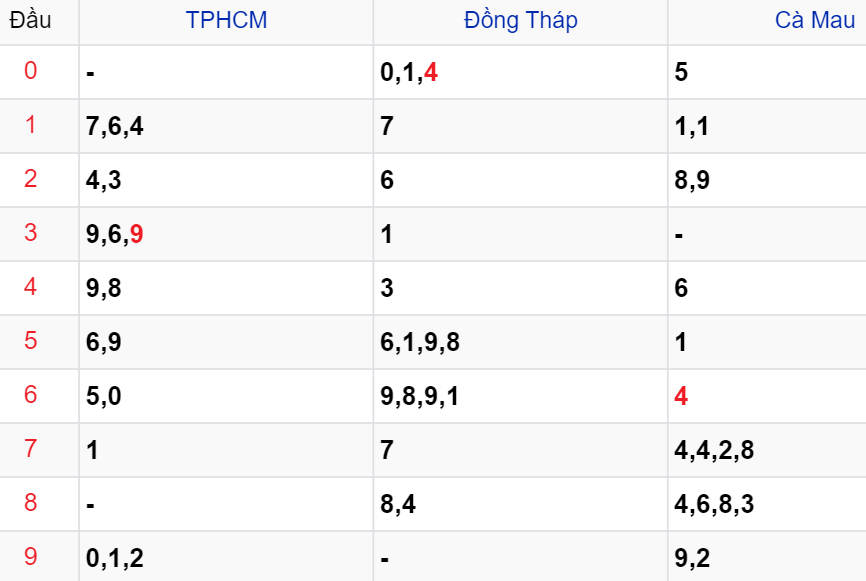Click the Đồng Tháp cell showing 0,1,4
This screenshot has height=581, width=866.
point(409,72)
